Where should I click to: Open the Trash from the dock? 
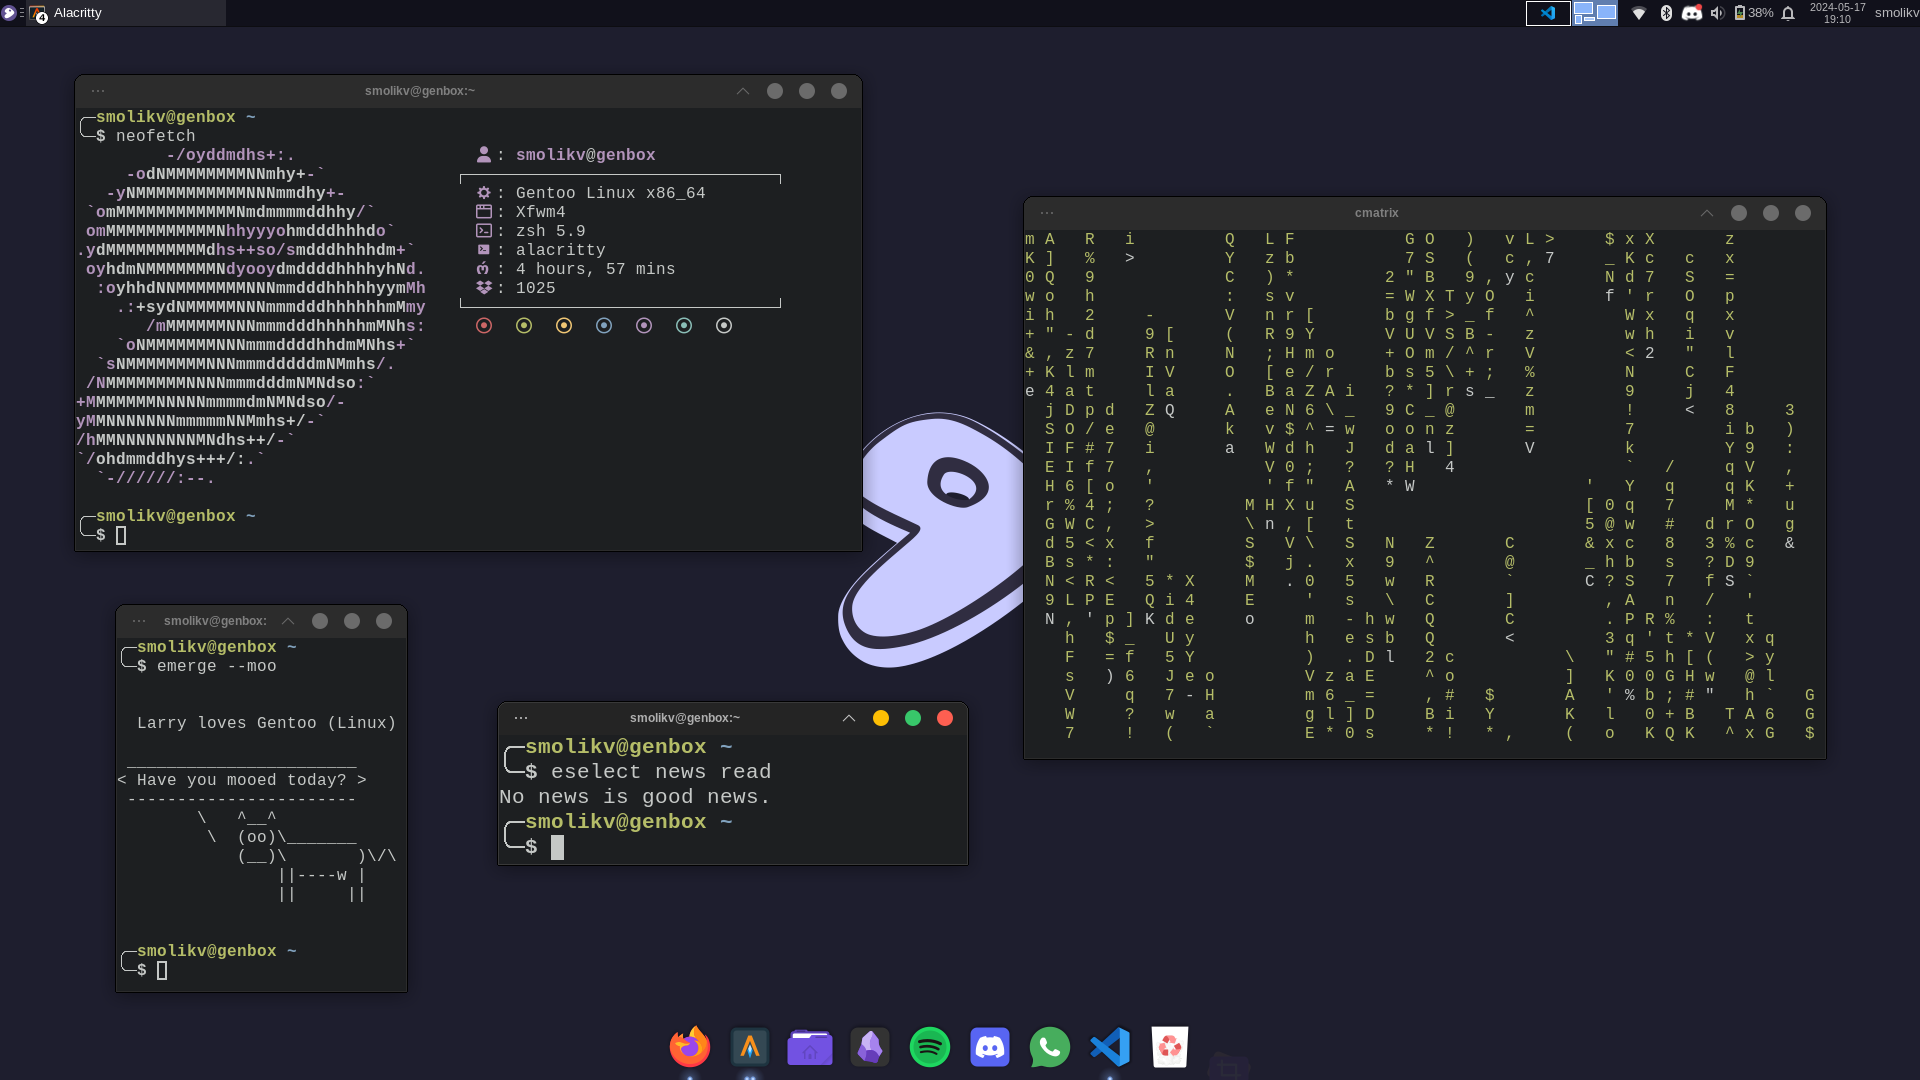click(x=1170, y=1047)
